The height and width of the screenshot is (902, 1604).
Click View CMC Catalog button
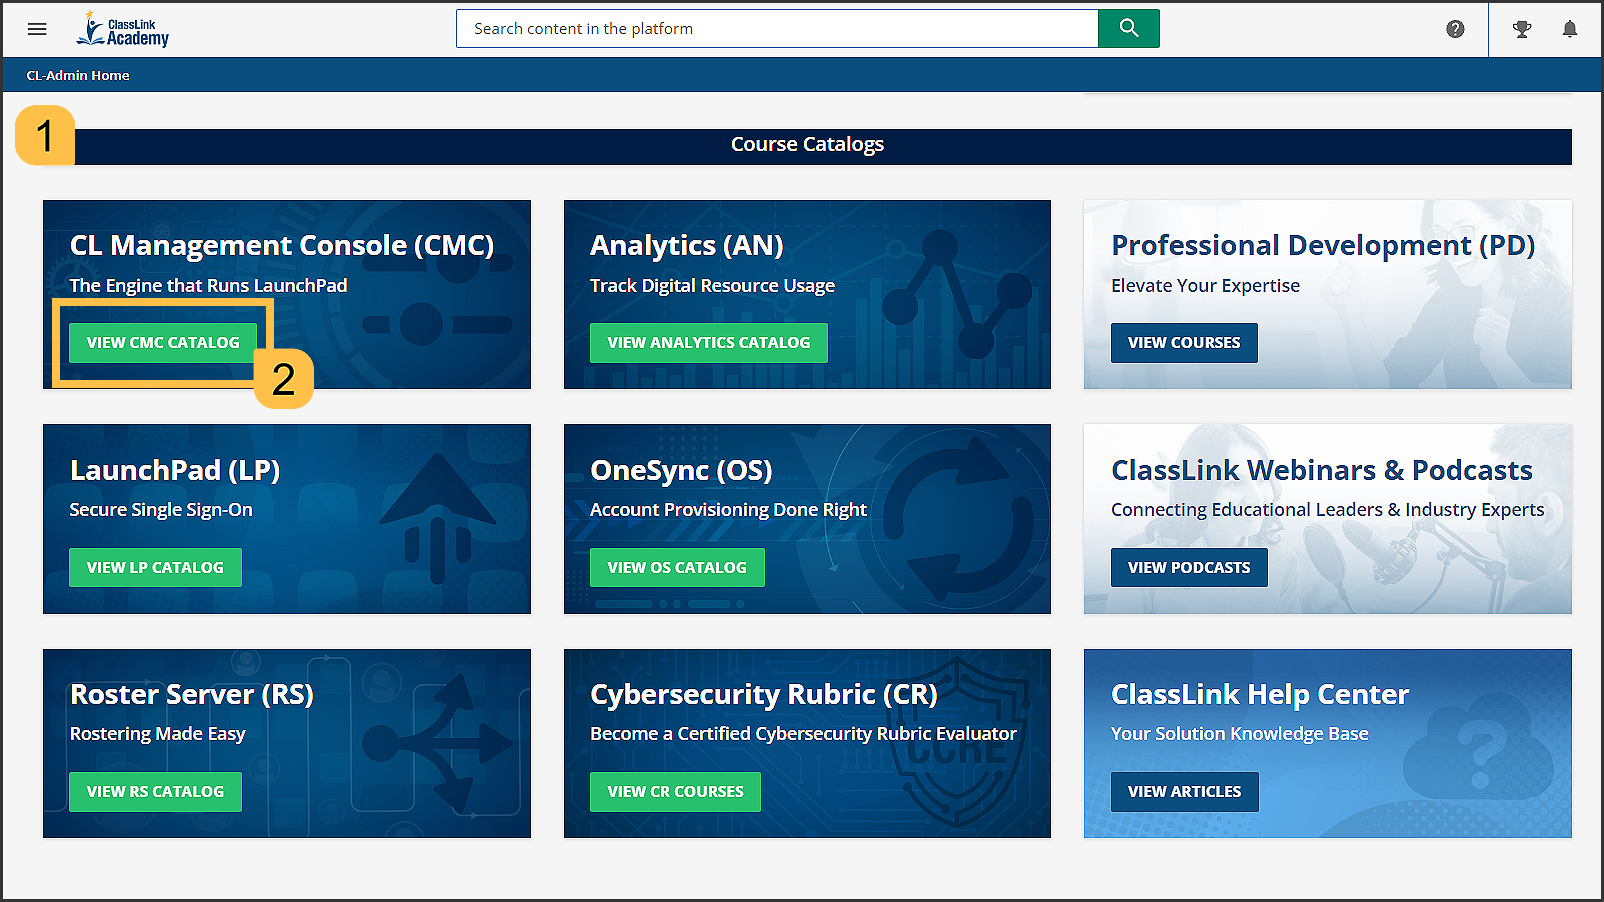pos(163,343)
